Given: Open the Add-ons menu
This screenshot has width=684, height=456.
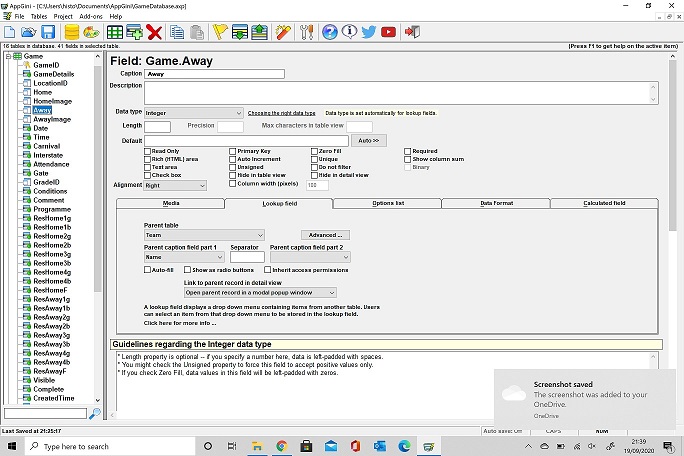Looking at the screenshot, I should coord(91,17).
